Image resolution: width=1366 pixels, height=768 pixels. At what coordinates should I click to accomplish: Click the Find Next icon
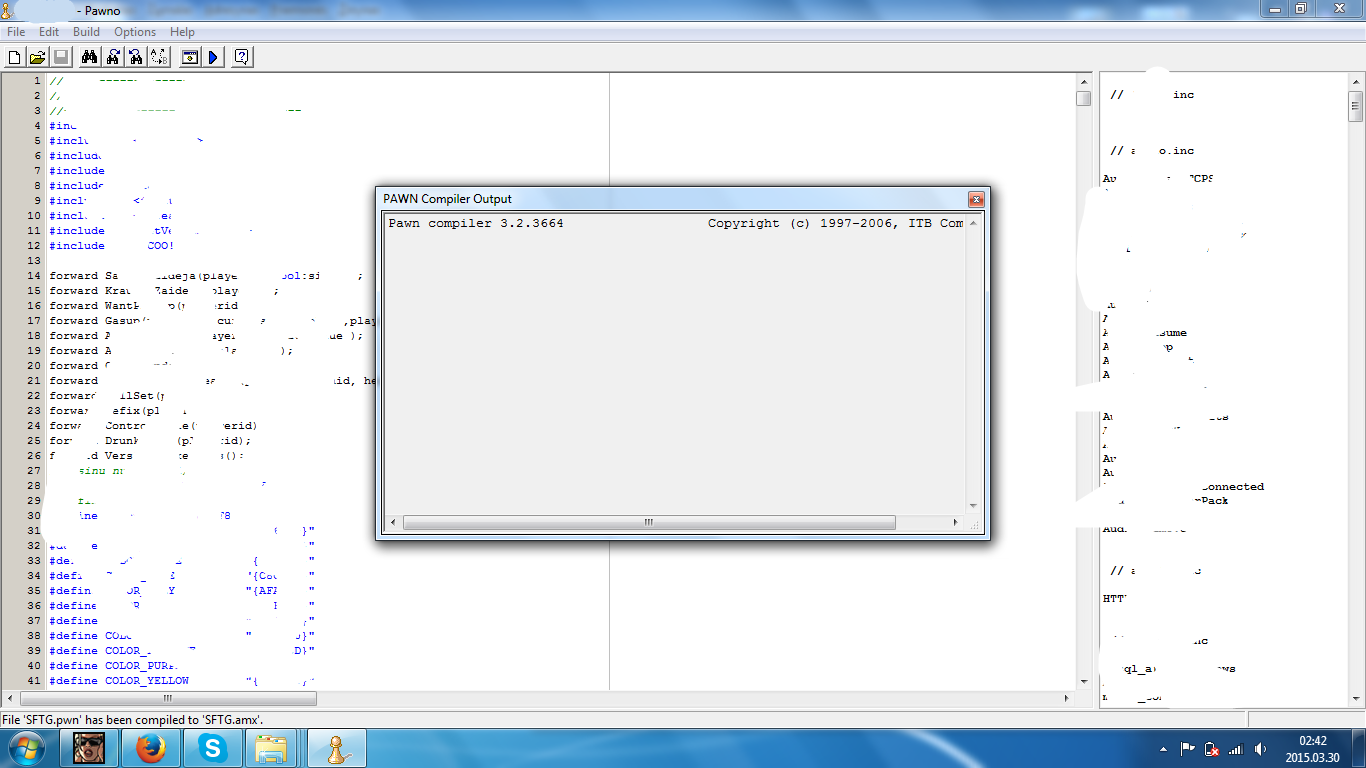(113, 57)
